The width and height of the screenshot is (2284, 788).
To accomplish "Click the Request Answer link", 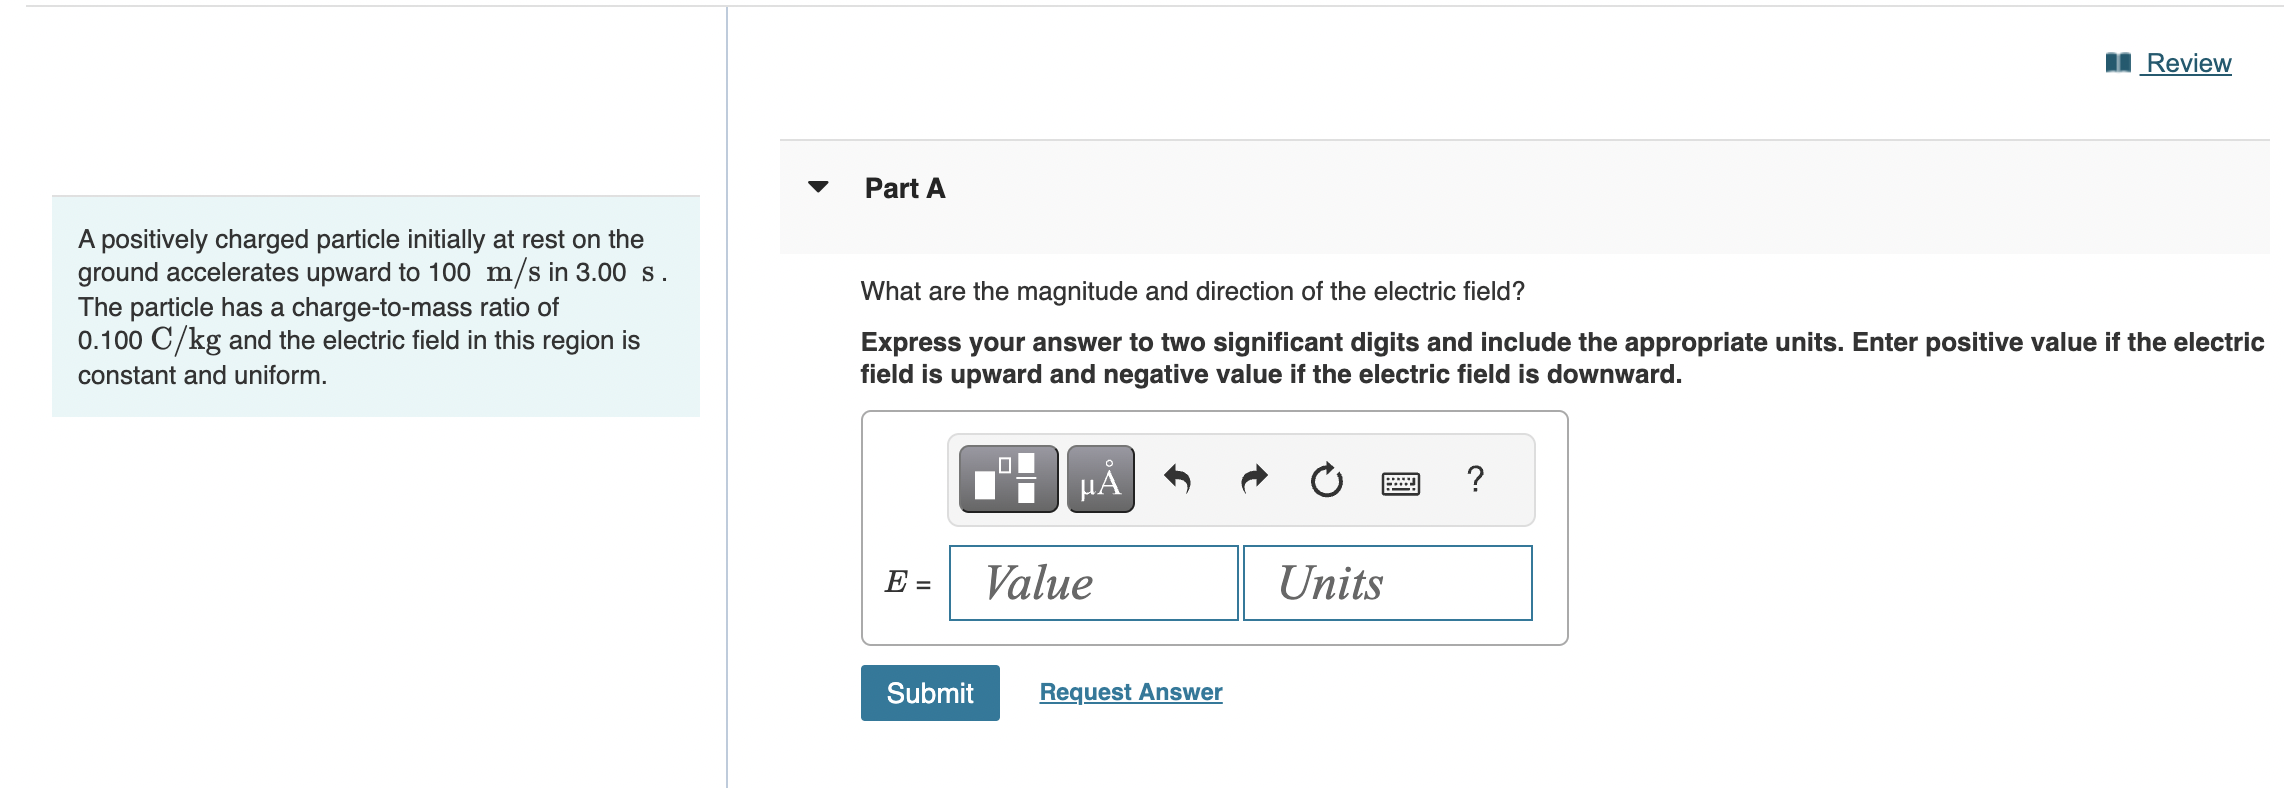I will [x=1130, y=691].
